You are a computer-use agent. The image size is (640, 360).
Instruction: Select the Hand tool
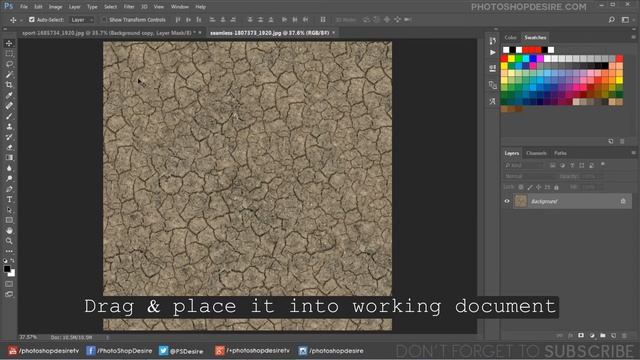pyautogui.click(x=9, y=231)
